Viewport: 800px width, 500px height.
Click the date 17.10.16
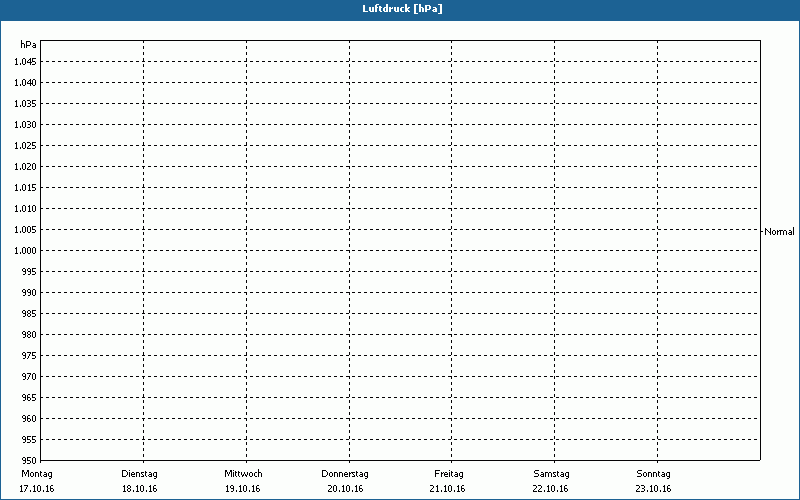37,489
